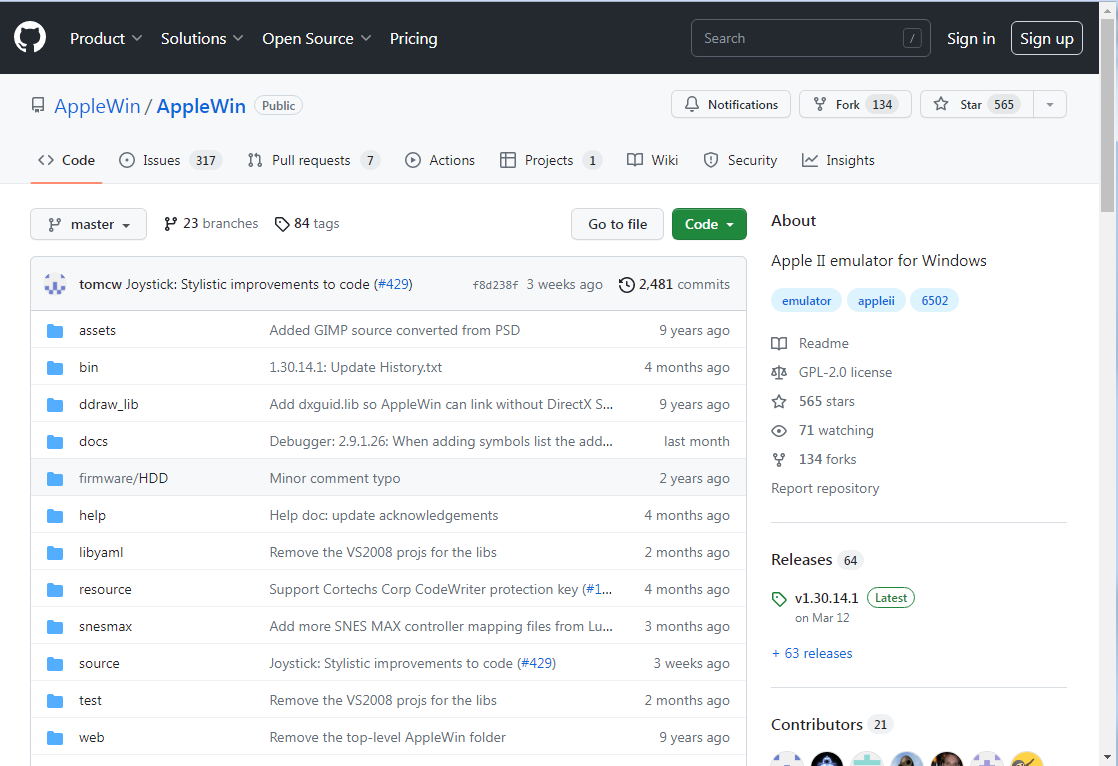Fork the repository
This screenshot has width=1118, height=766.
(x=855, y=104)
